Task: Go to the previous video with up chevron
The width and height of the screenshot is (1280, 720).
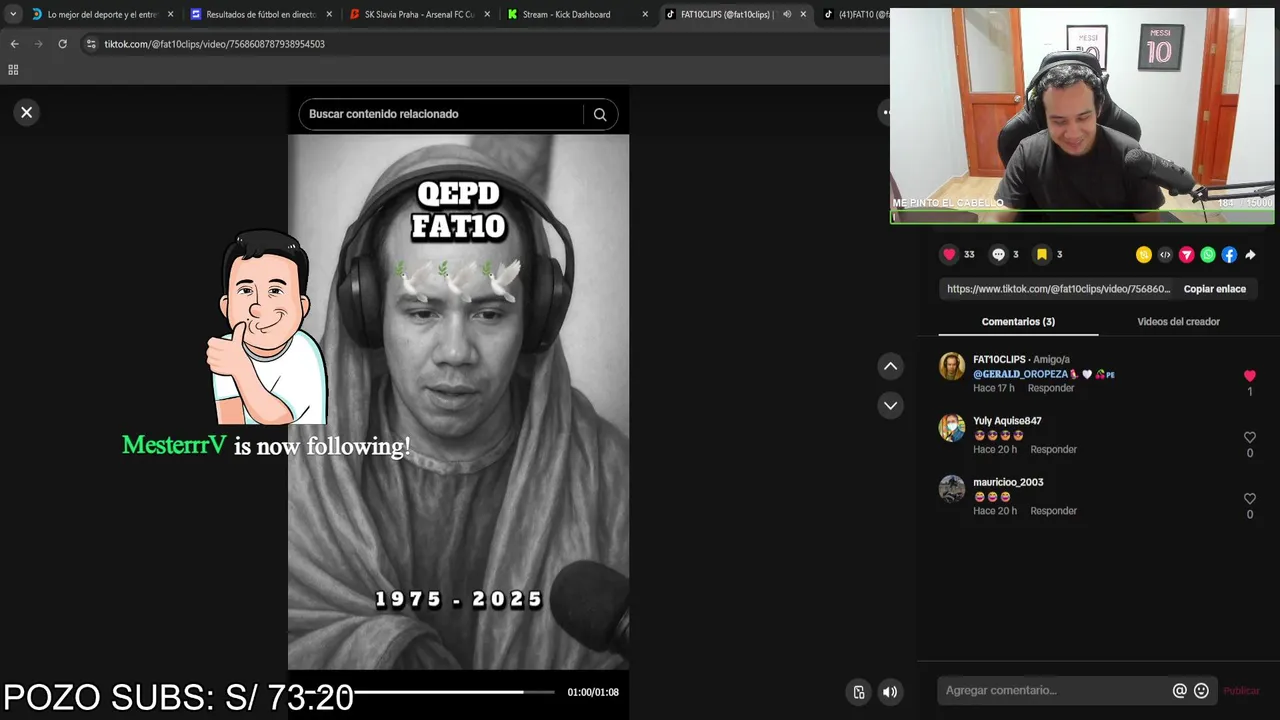Action: (890, 366)
